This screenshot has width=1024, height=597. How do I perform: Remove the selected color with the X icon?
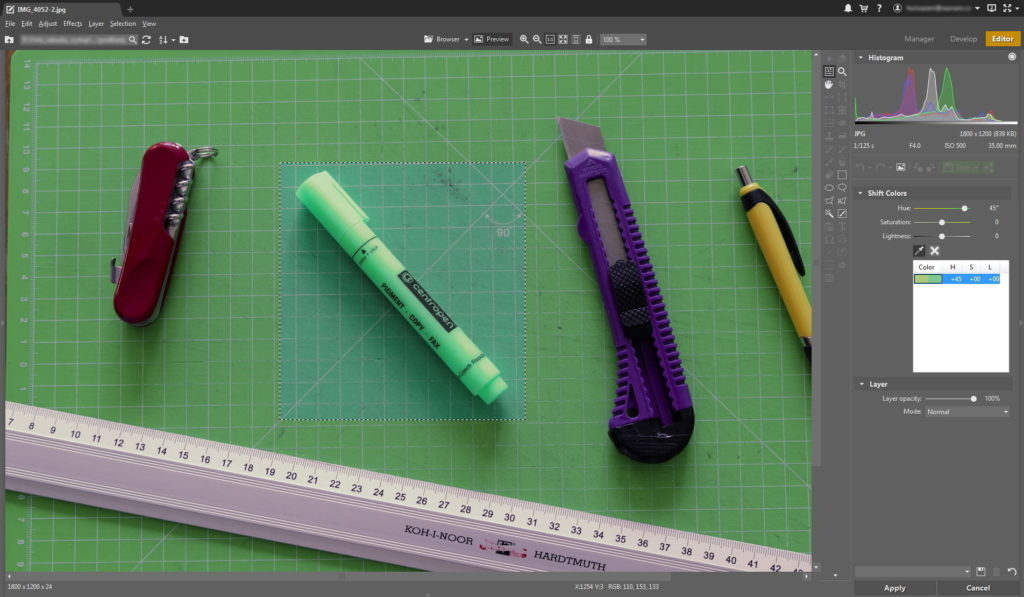[935, 251]
